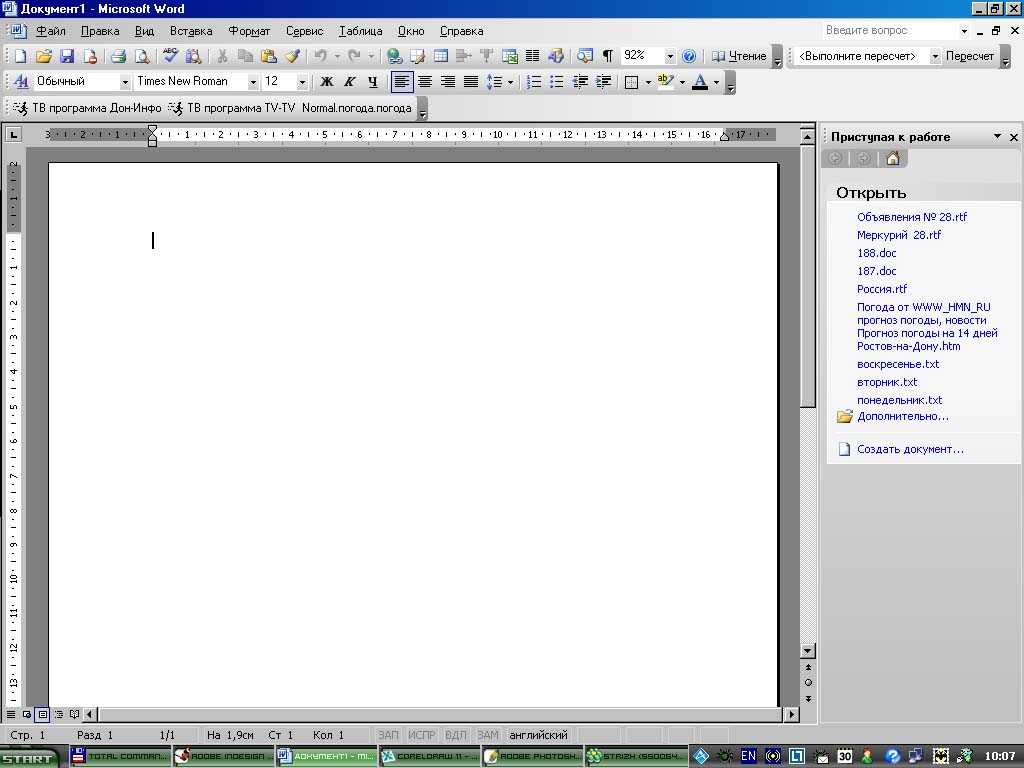Switch to CorelDRAW 11 taskbar button
Viewport: 1024px width, 768px height.
click(x=430, y=756)
